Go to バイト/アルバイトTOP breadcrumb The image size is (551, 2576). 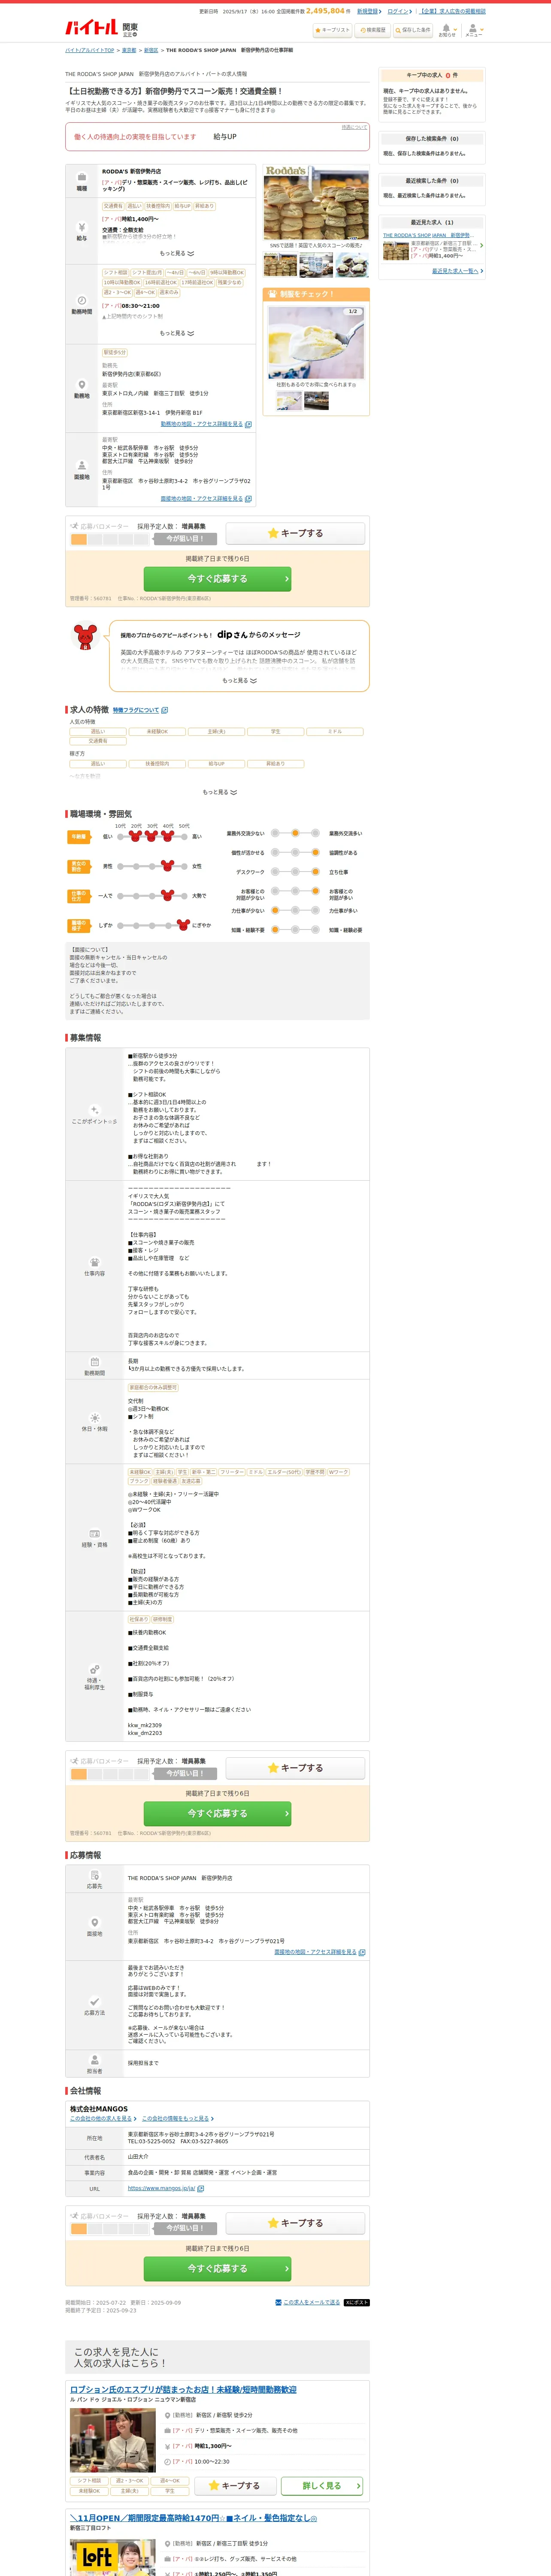click(90, 50)
